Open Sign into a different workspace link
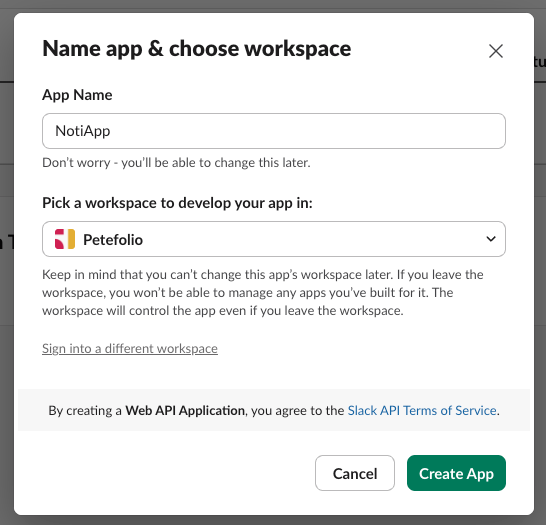The height and width of the screenshot is (525, 546). coord(130,348)
